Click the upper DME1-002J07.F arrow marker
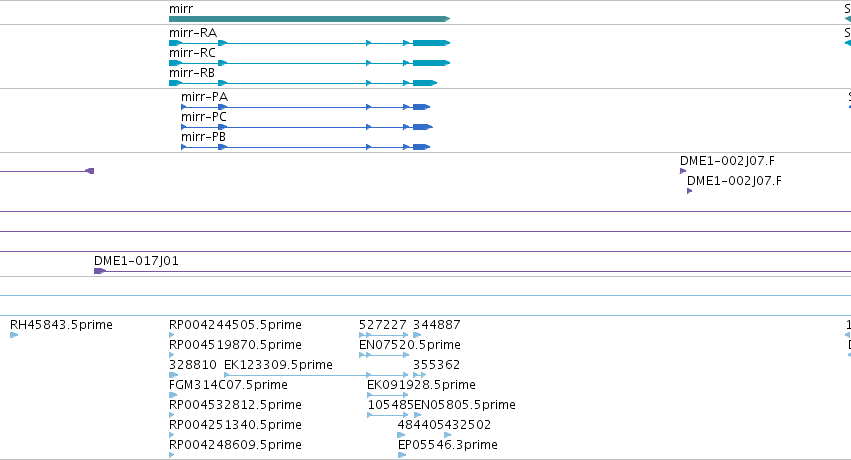Viewport: 851px width, 460px height. pyautogui.click(x=683, y=171)
